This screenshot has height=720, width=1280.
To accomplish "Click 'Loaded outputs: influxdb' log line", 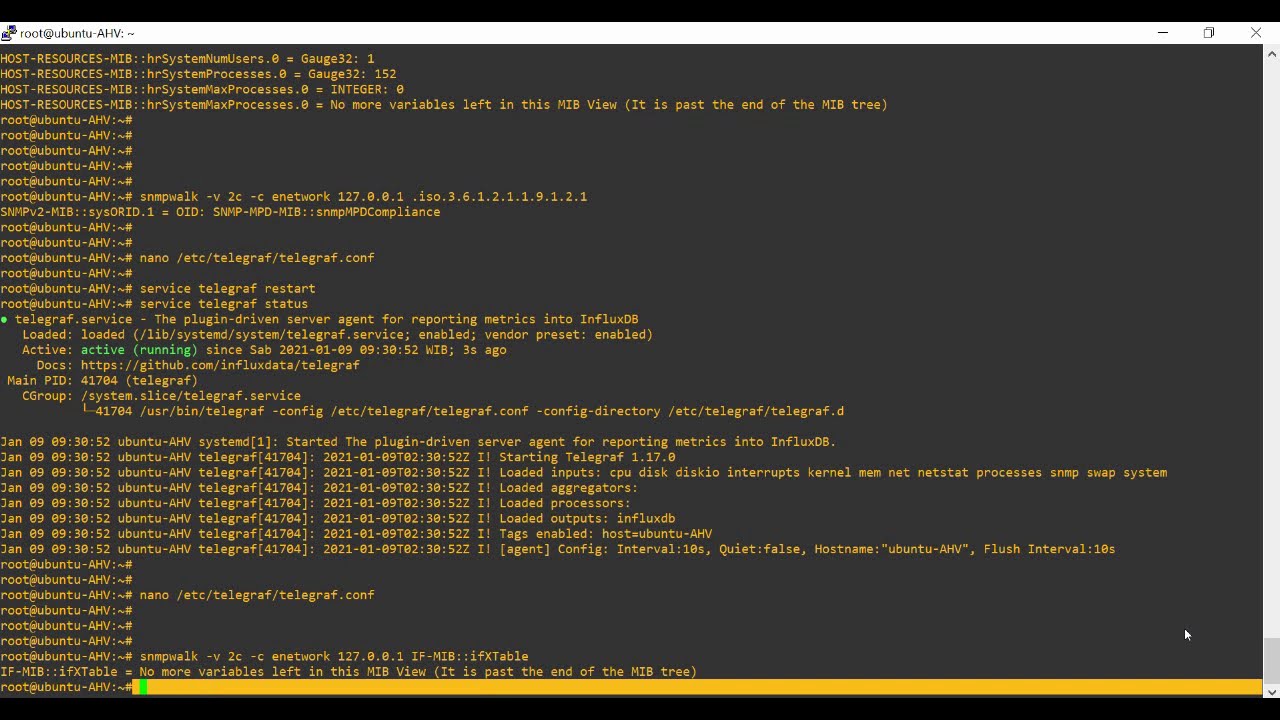I will 338,518.
